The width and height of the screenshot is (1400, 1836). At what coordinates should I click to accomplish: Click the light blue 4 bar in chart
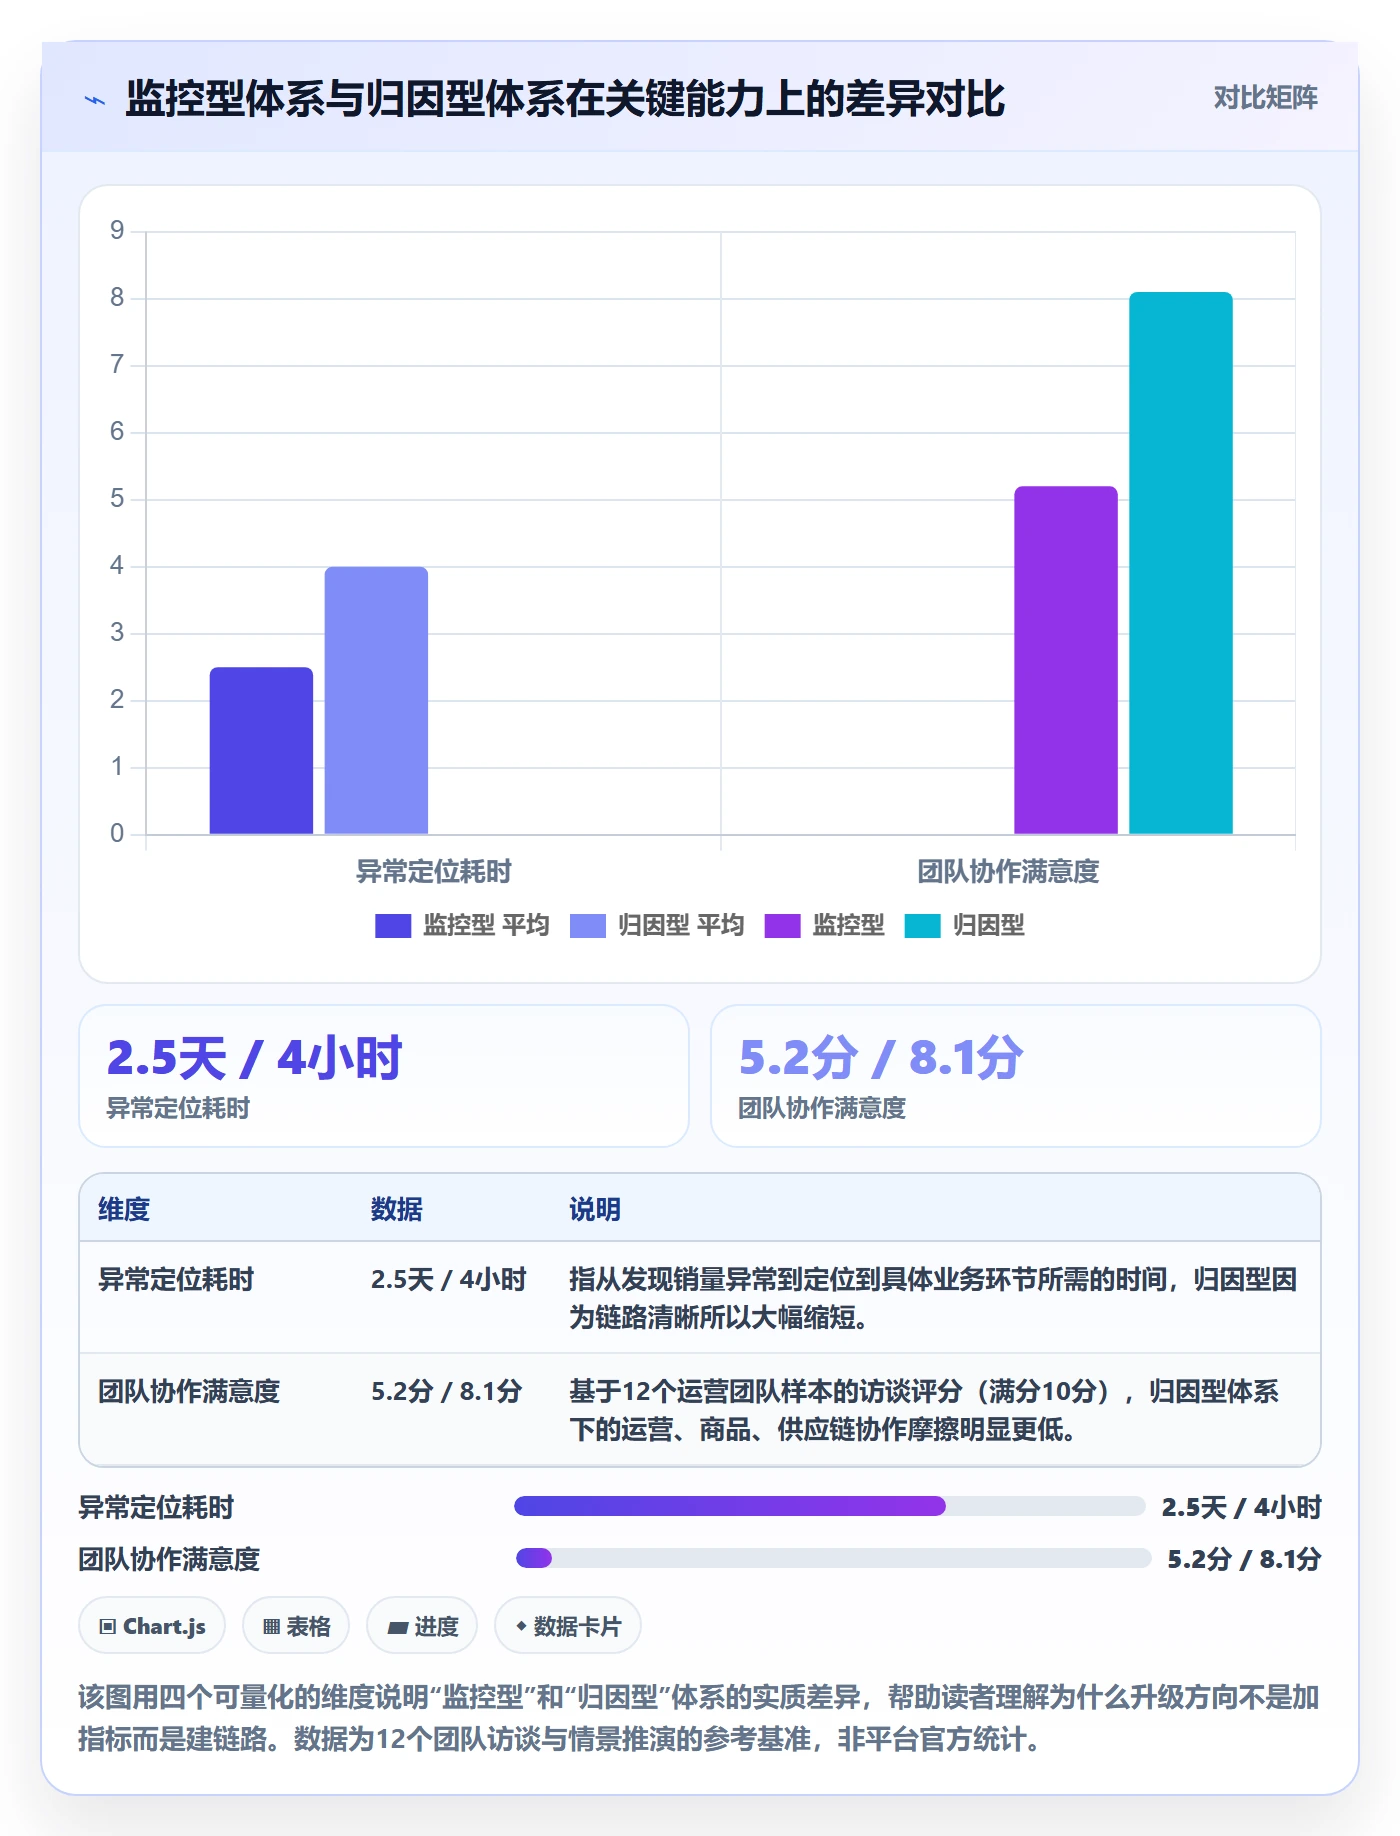click(x=376, y=700)
